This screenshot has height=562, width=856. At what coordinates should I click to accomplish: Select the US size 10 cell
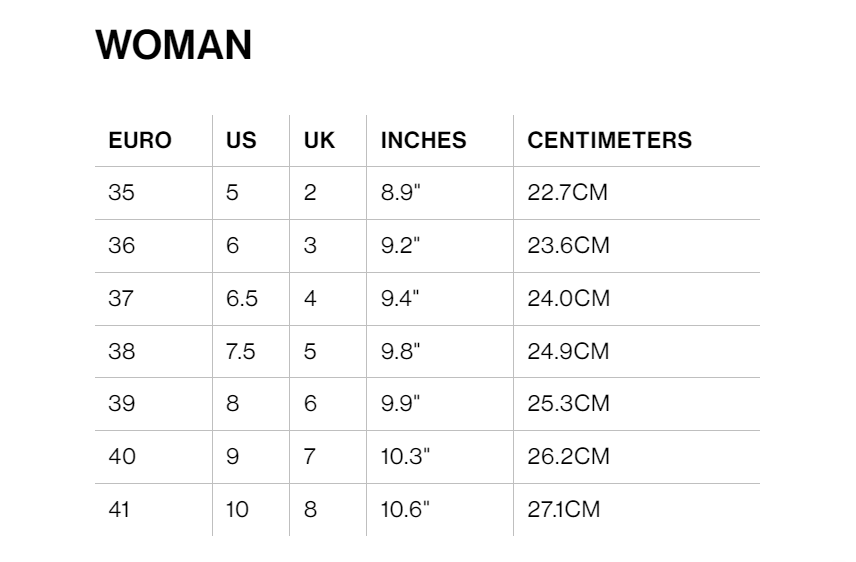(237, 509)
